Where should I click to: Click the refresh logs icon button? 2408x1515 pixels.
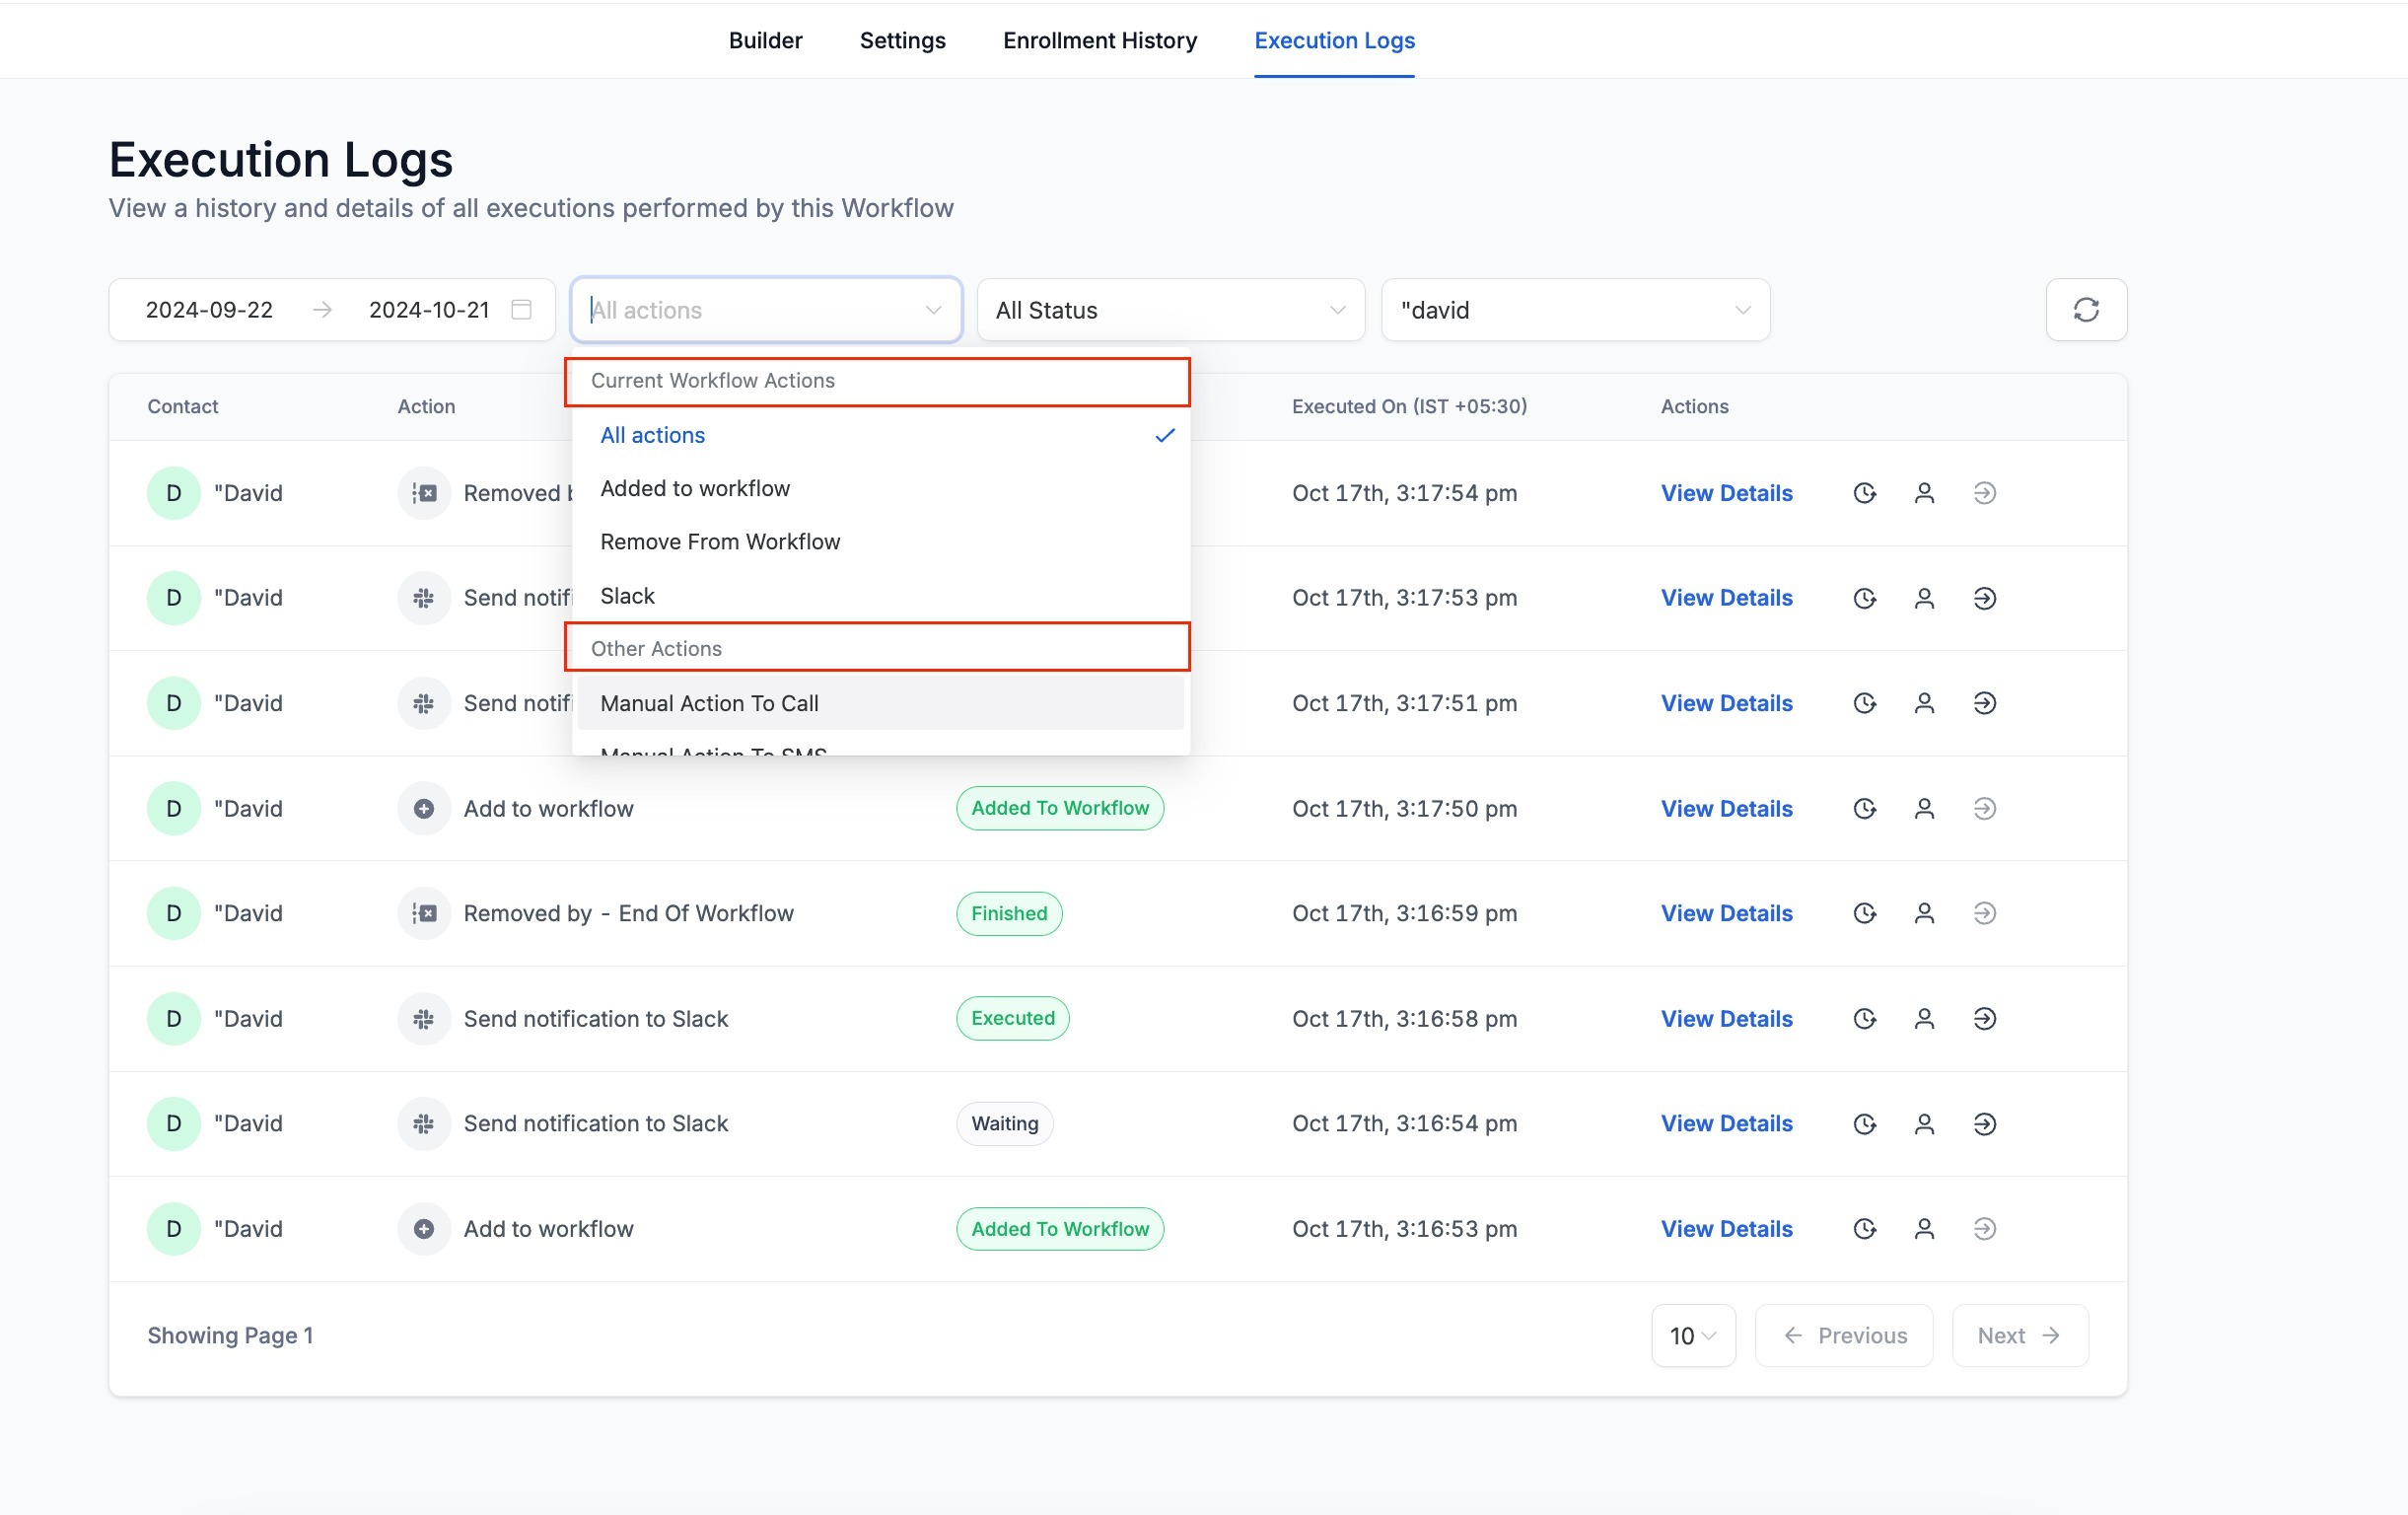coord(2085,310)
